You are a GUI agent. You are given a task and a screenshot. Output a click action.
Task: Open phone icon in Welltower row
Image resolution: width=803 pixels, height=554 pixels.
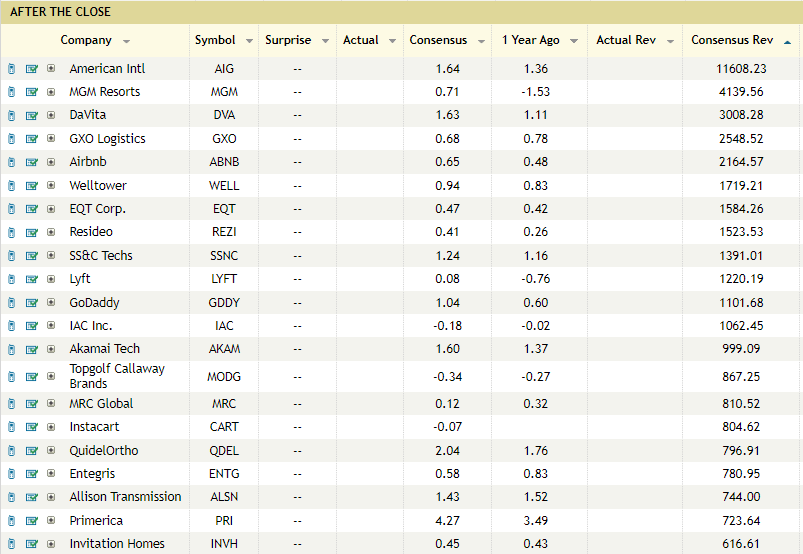click(x=12, y=185)
